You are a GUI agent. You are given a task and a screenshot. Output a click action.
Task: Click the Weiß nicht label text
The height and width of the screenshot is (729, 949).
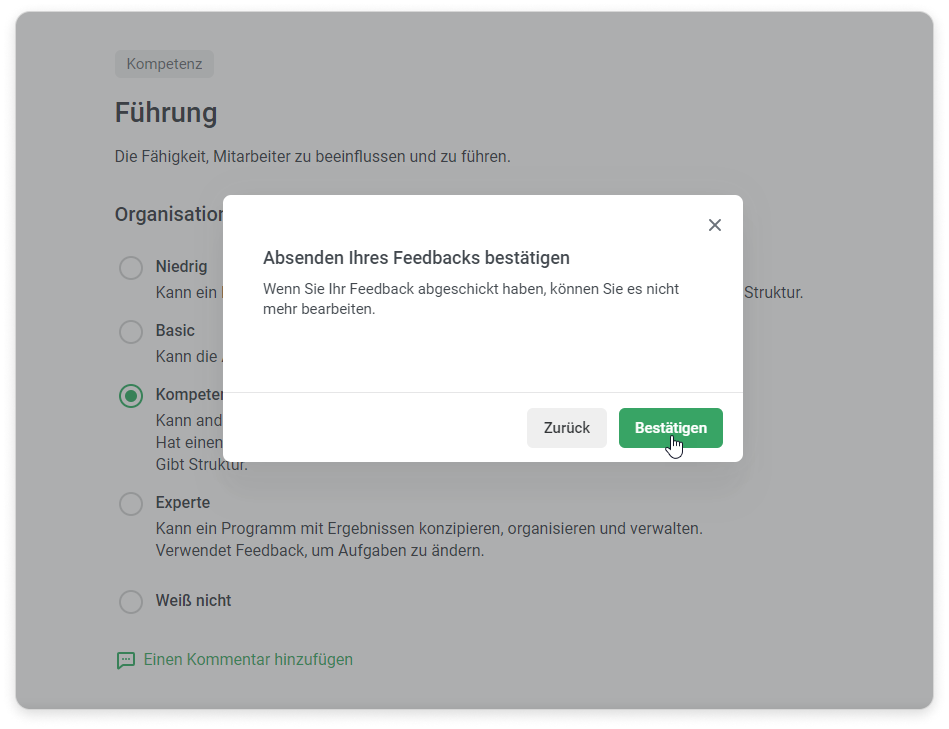[193, 601]
